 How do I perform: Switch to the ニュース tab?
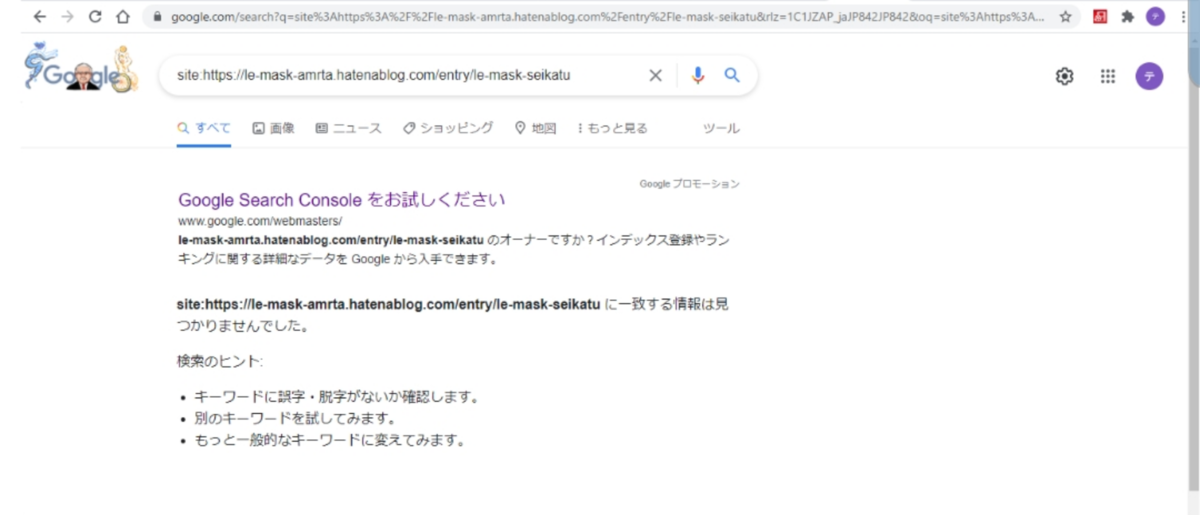pos(348,128)
